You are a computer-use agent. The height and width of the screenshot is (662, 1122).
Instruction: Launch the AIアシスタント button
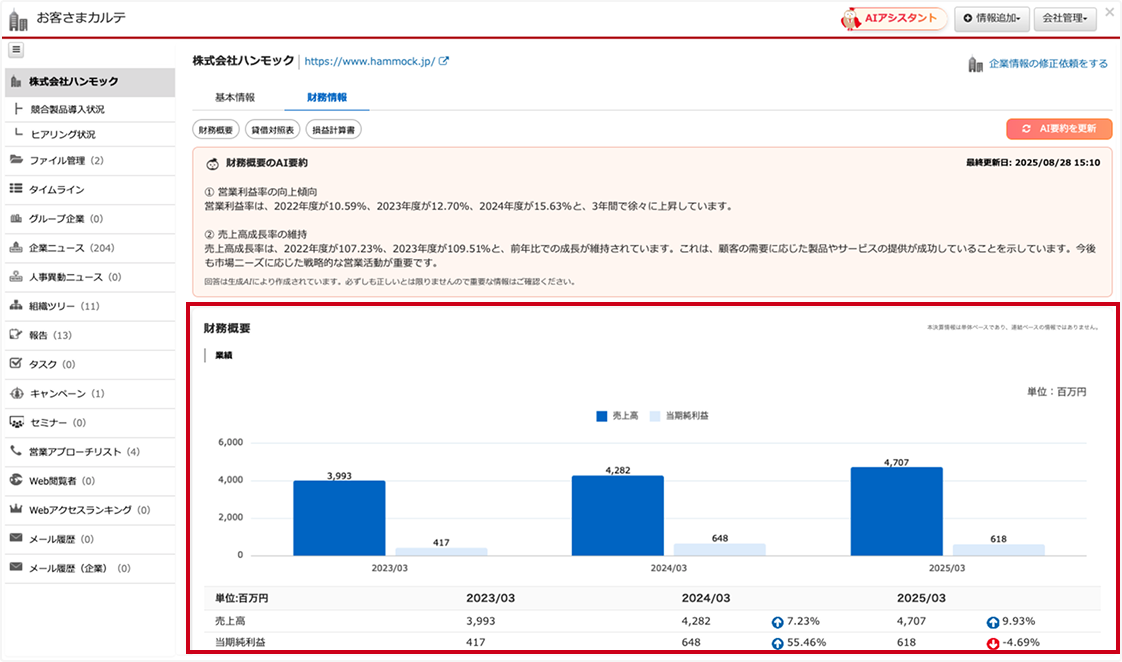[894, 18]
